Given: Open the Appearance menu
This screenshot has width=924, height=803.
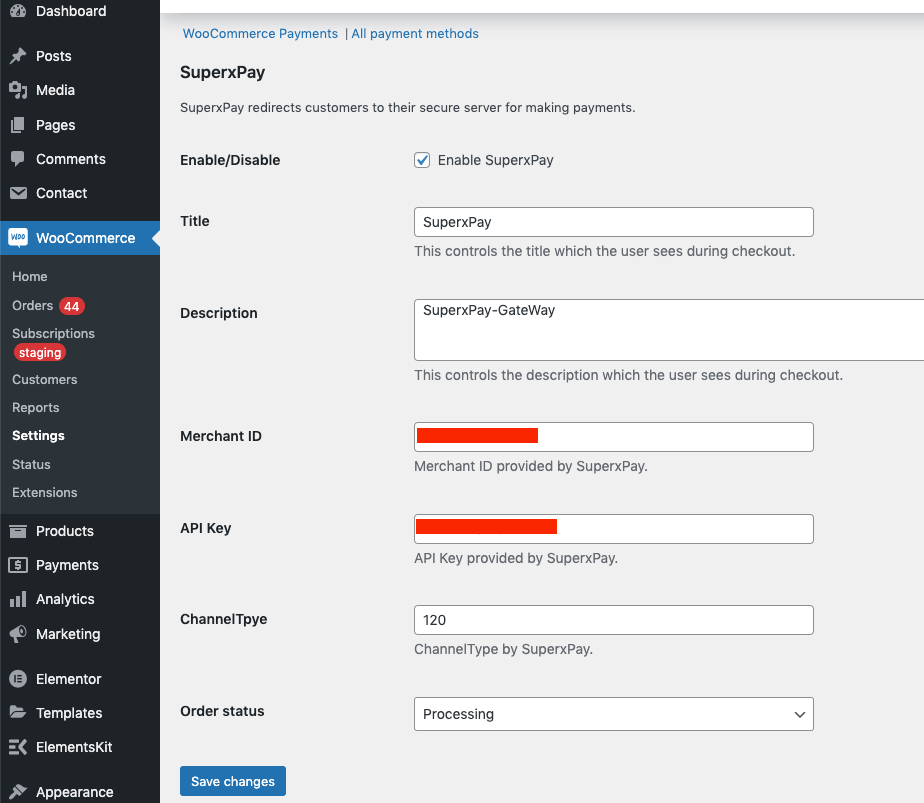Looking at the screenshot, I should click(74, 792).
